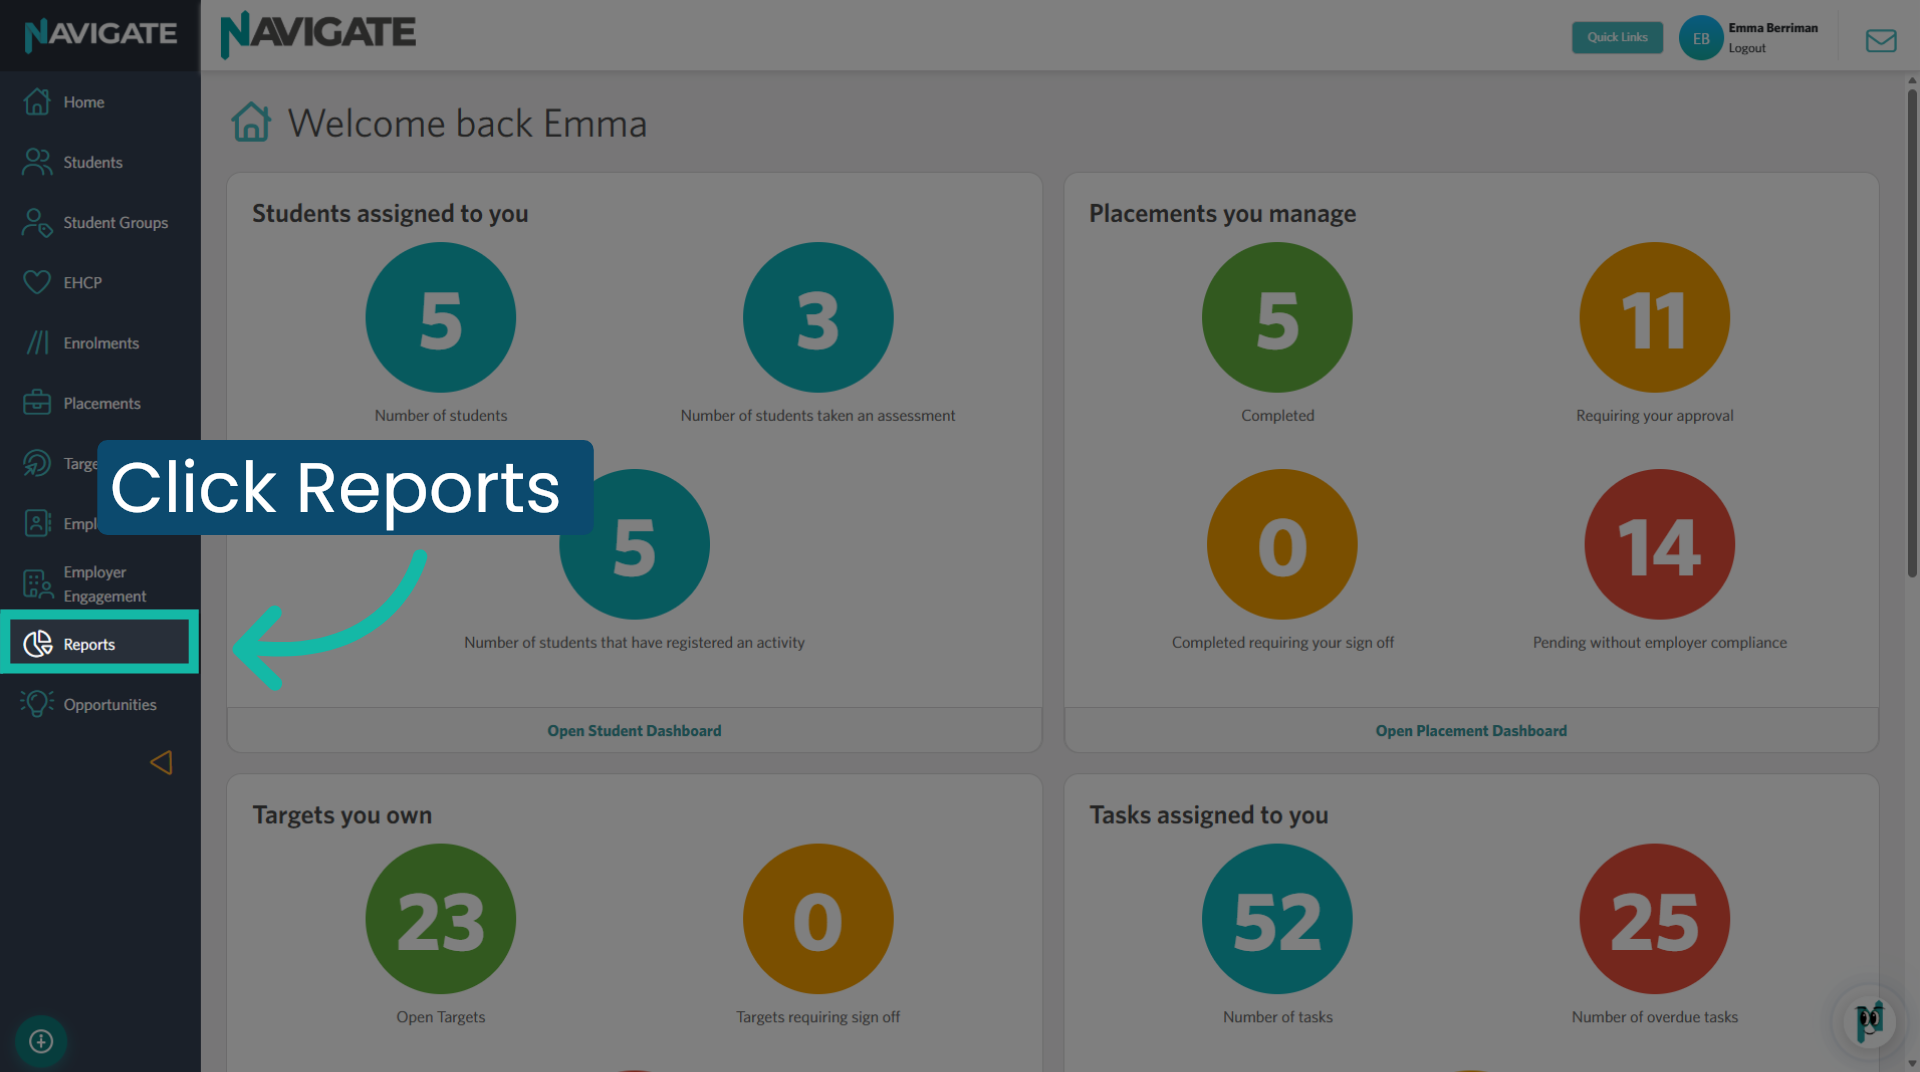Click the Enrolments slashes icon
The height and width of the screenshot is (1072, 1920).
(37, 343)
